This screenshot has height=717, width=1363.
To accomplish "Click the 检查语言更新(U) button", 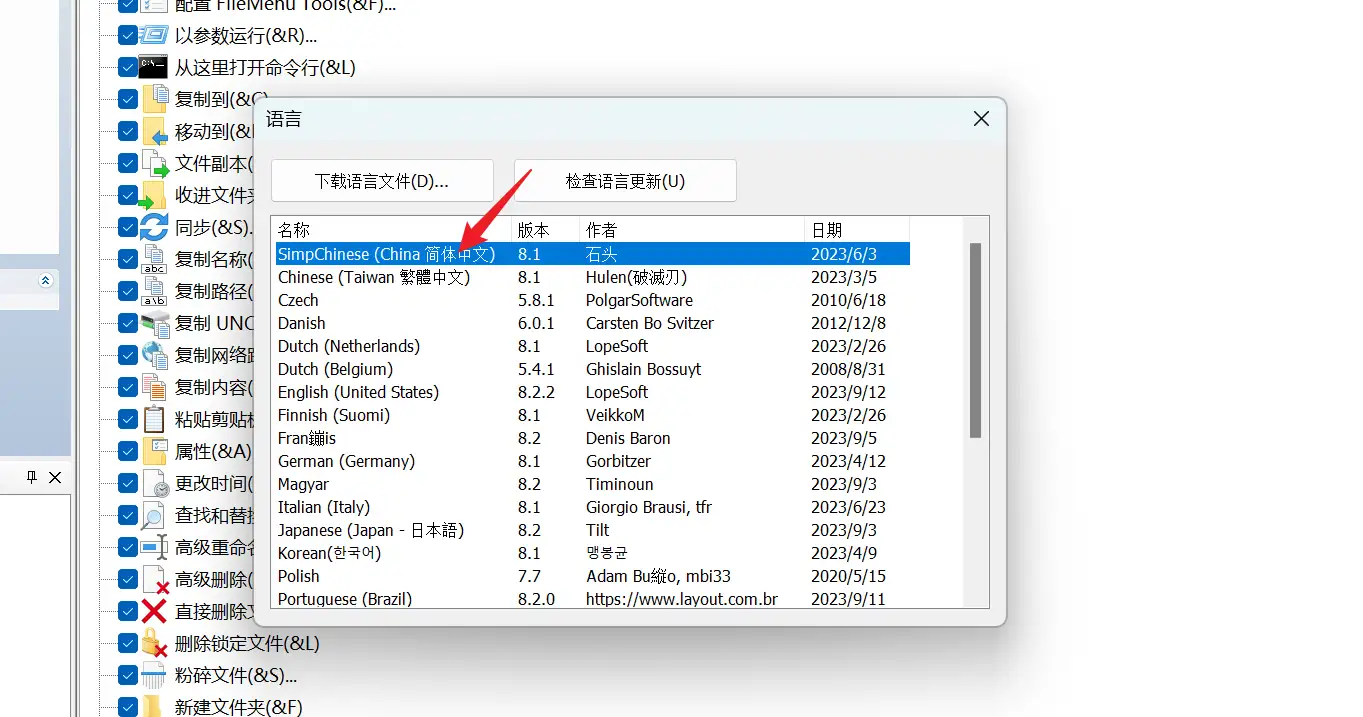I will click(624, 180).
